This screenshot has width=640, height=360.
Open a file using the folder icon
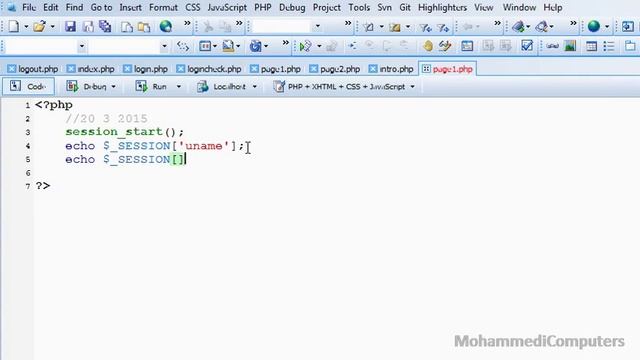[x=39, y=27]
